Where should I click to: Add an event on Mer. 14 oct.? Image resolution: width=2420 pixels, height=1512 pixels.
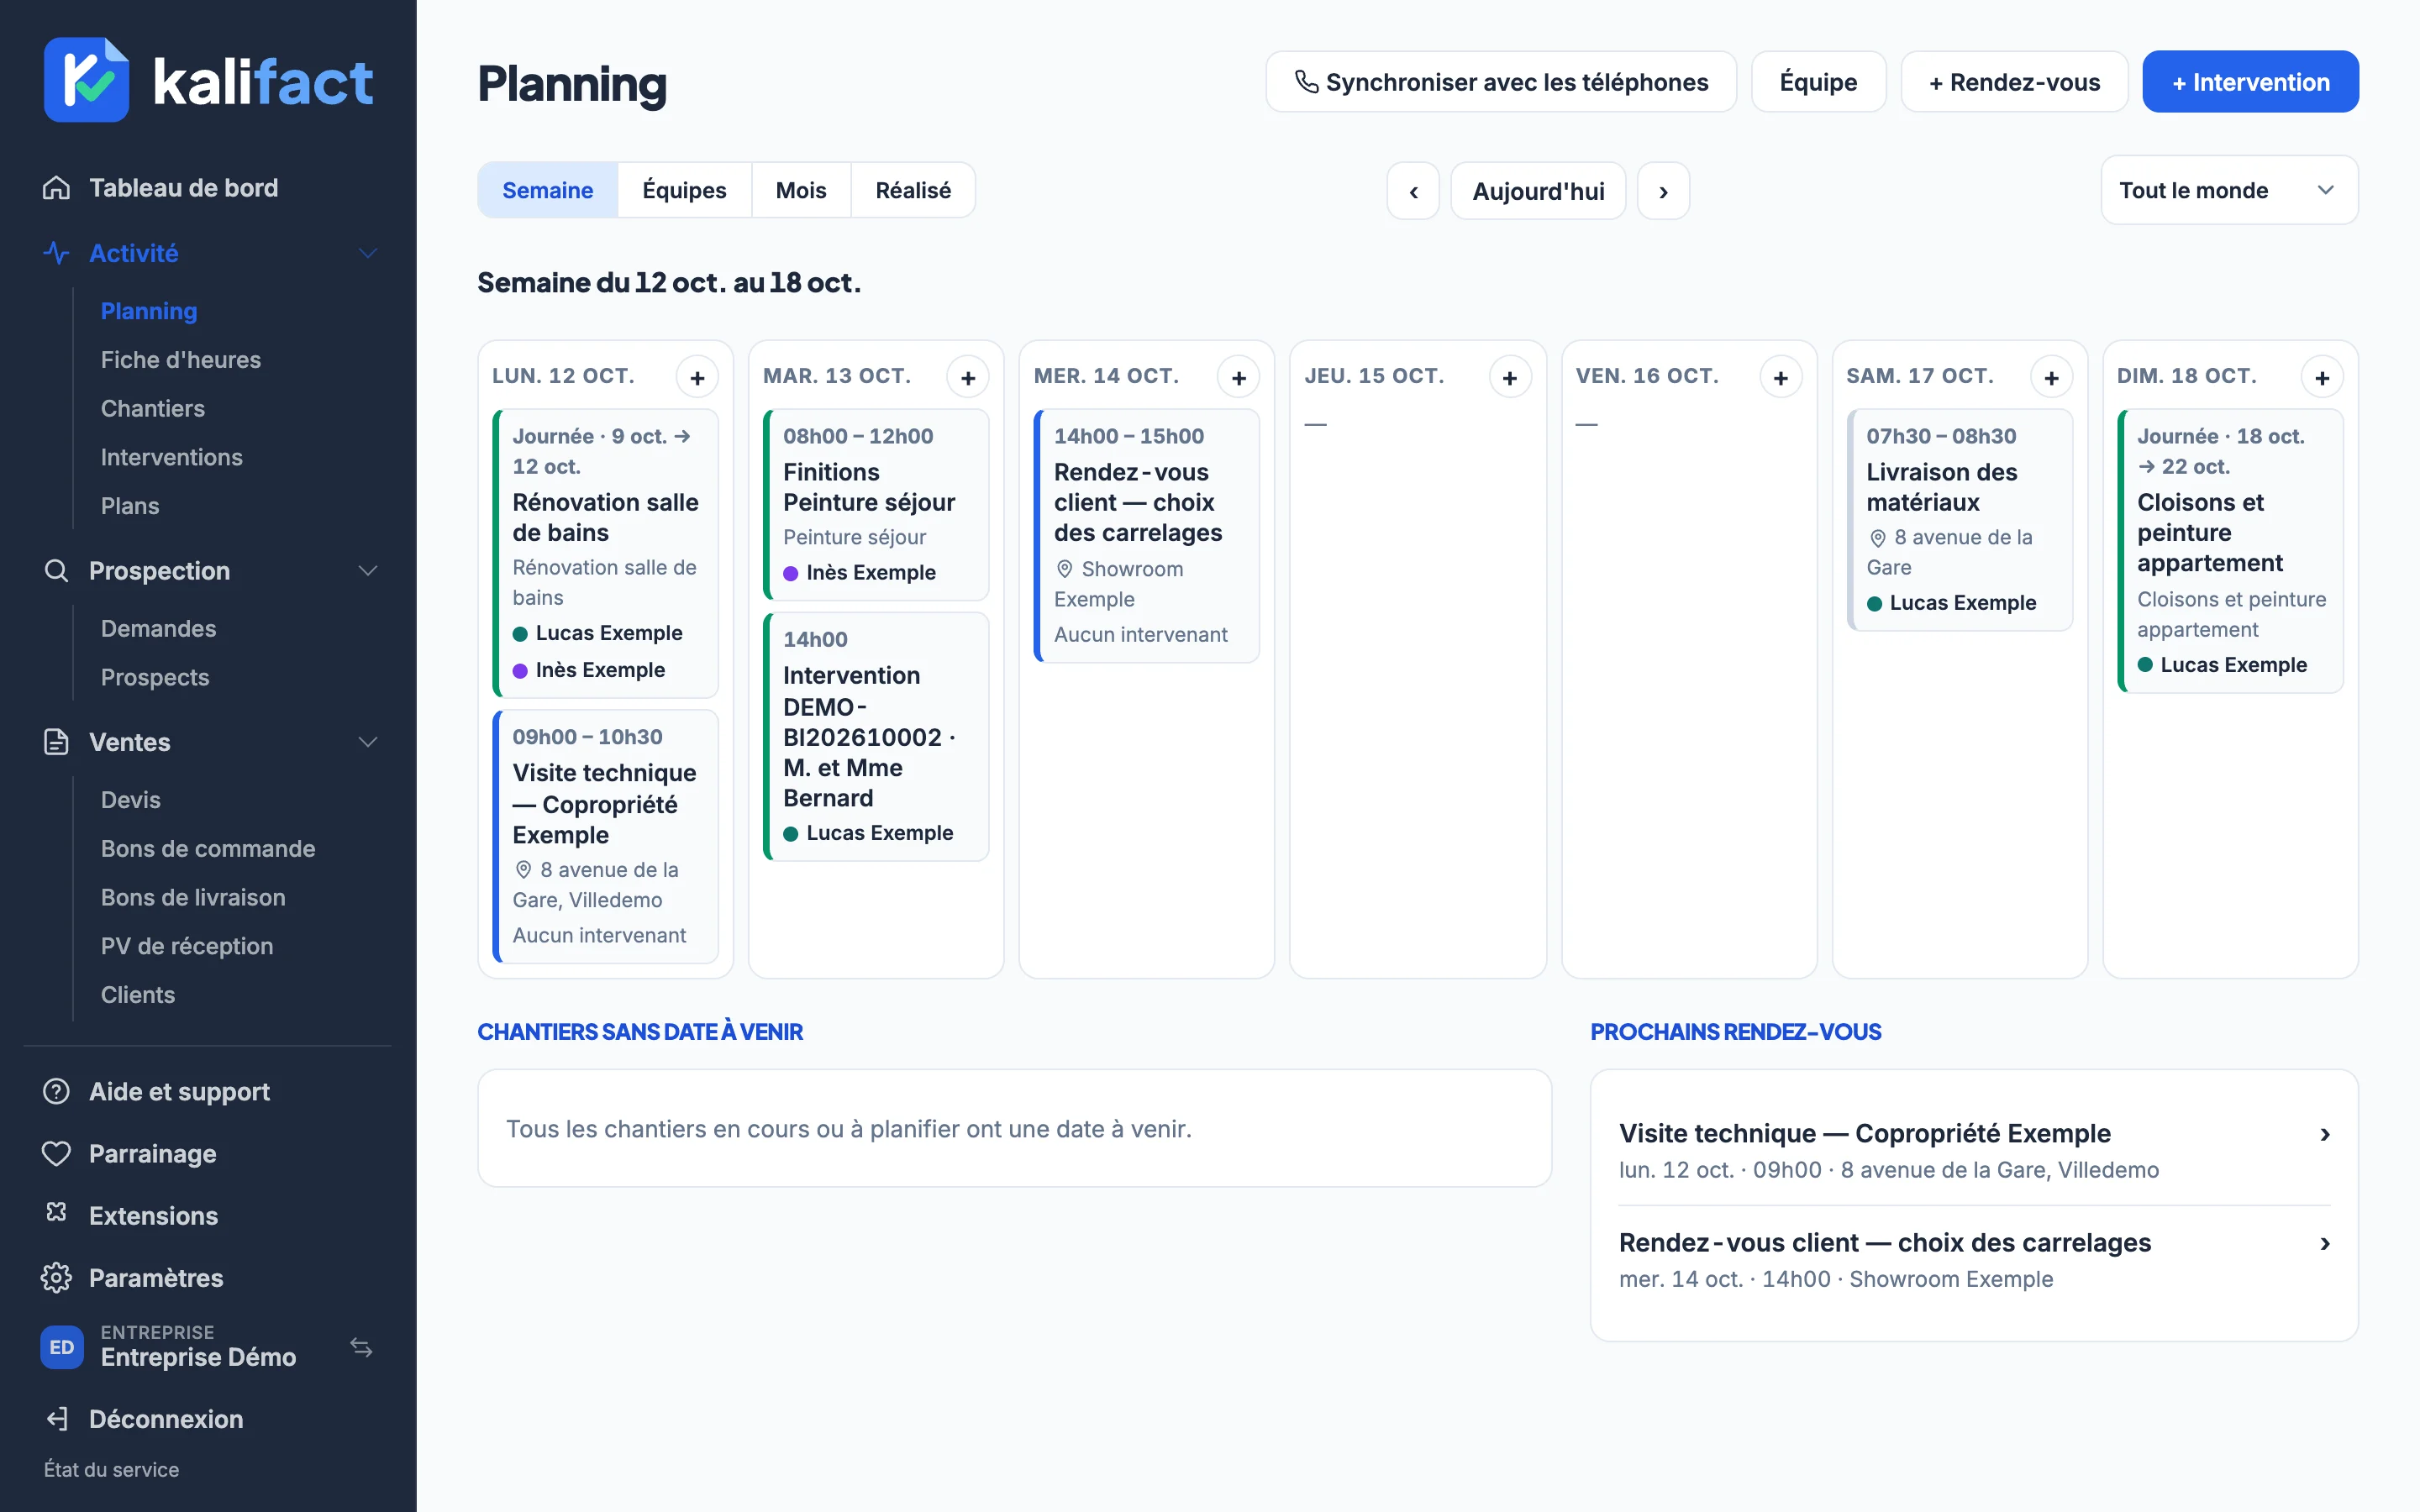coord(1239,378)
